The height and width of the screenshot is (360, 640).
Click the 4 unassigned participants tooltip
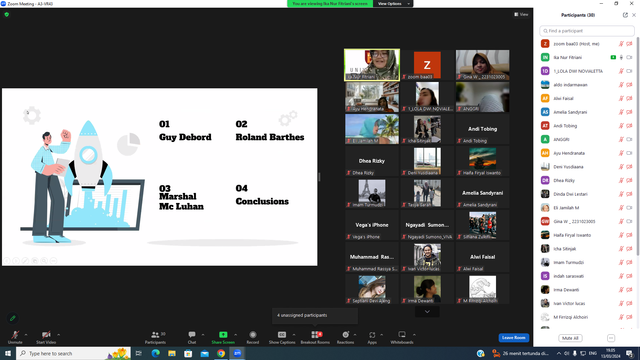click(315, 316)
